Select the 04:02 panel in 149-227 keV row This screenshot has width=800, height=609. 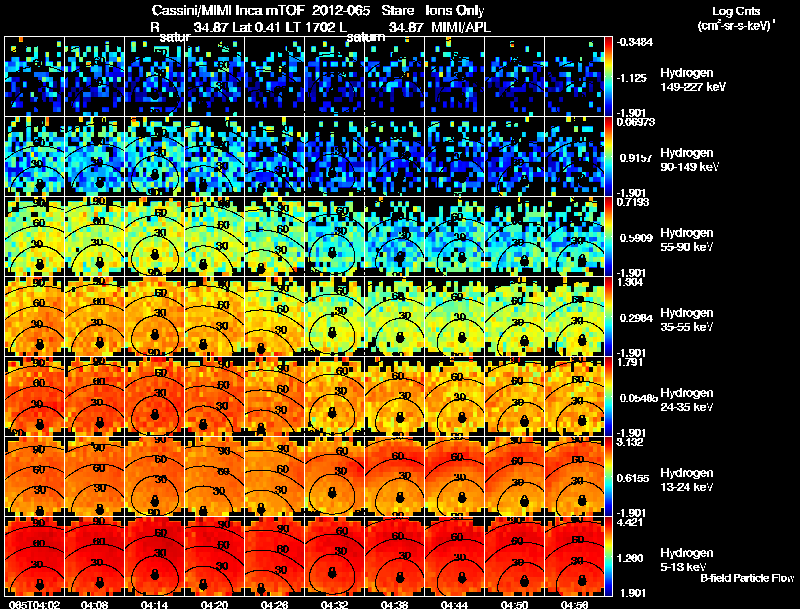pyautogui.click(x=35, y=77)
